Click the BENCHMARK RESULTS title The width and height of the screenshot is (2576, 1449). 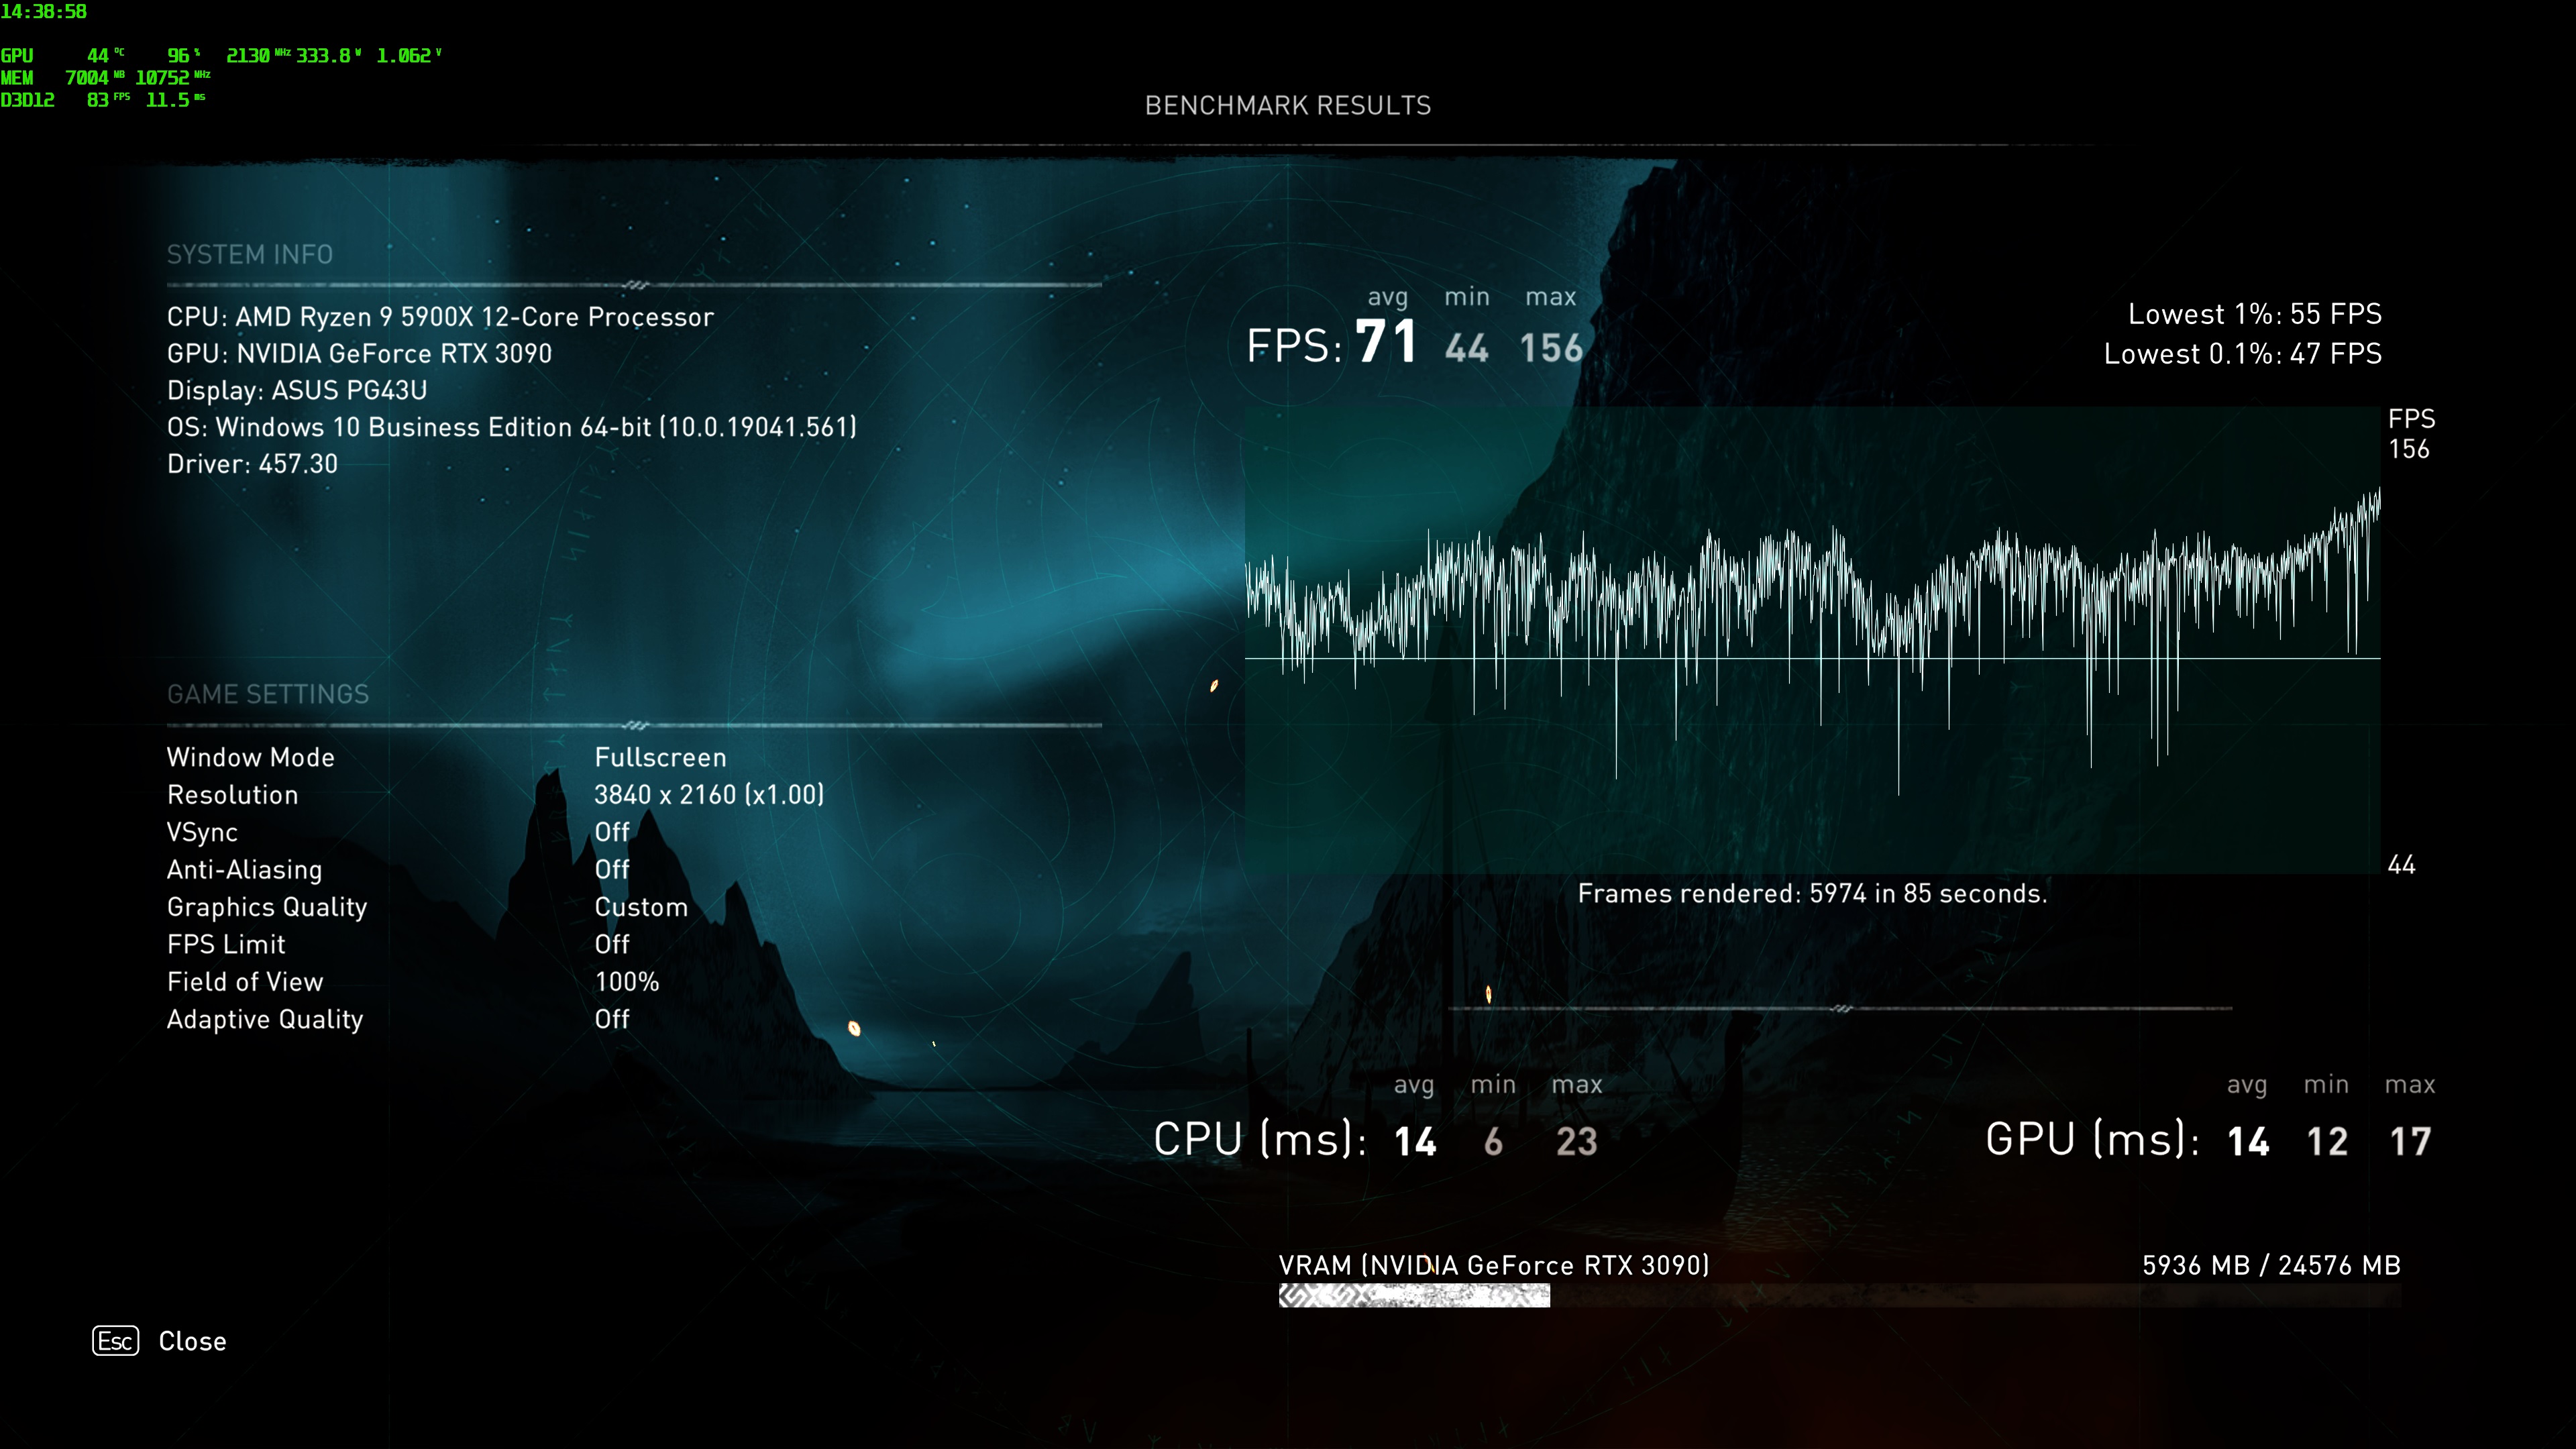(1287, 106)
